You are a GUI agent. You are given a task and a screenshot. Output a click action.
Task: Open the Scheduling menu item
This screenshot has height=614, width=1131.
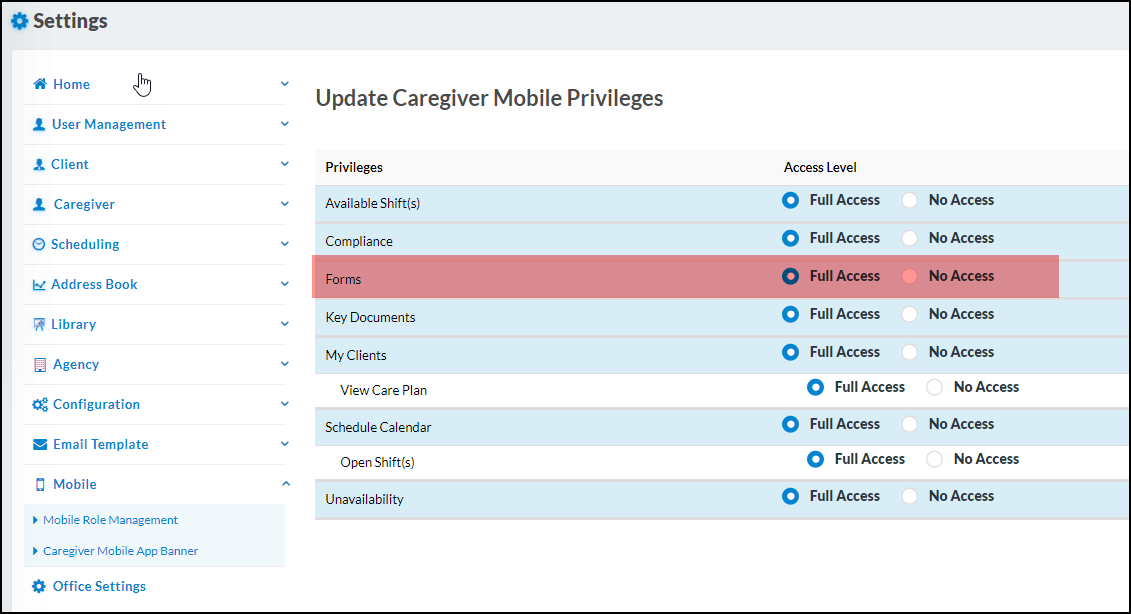(x=85, y=244)
